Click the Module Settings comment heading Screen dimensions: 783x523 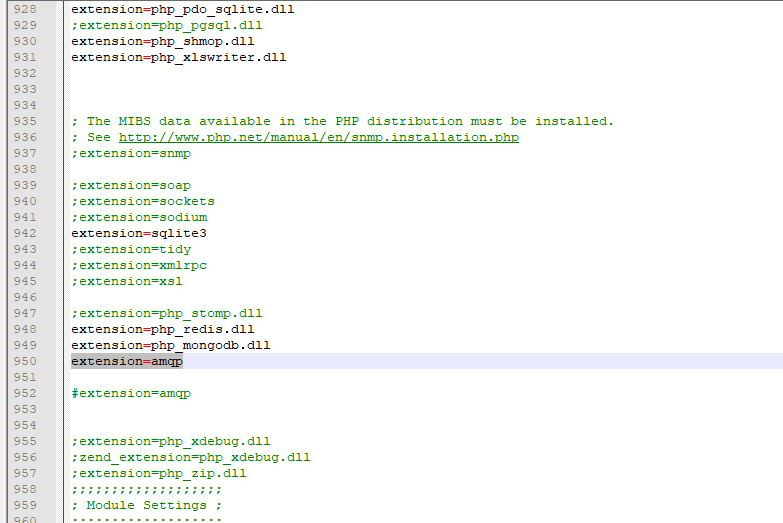(146, 505)
